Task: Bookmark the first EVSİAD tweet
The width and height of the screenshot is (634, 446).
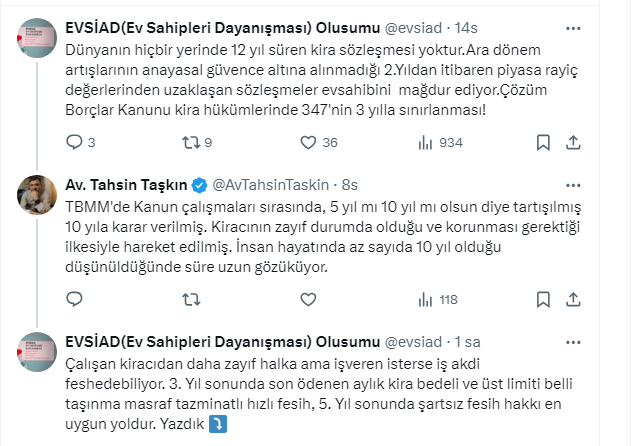Action: [x=570, y=143]
